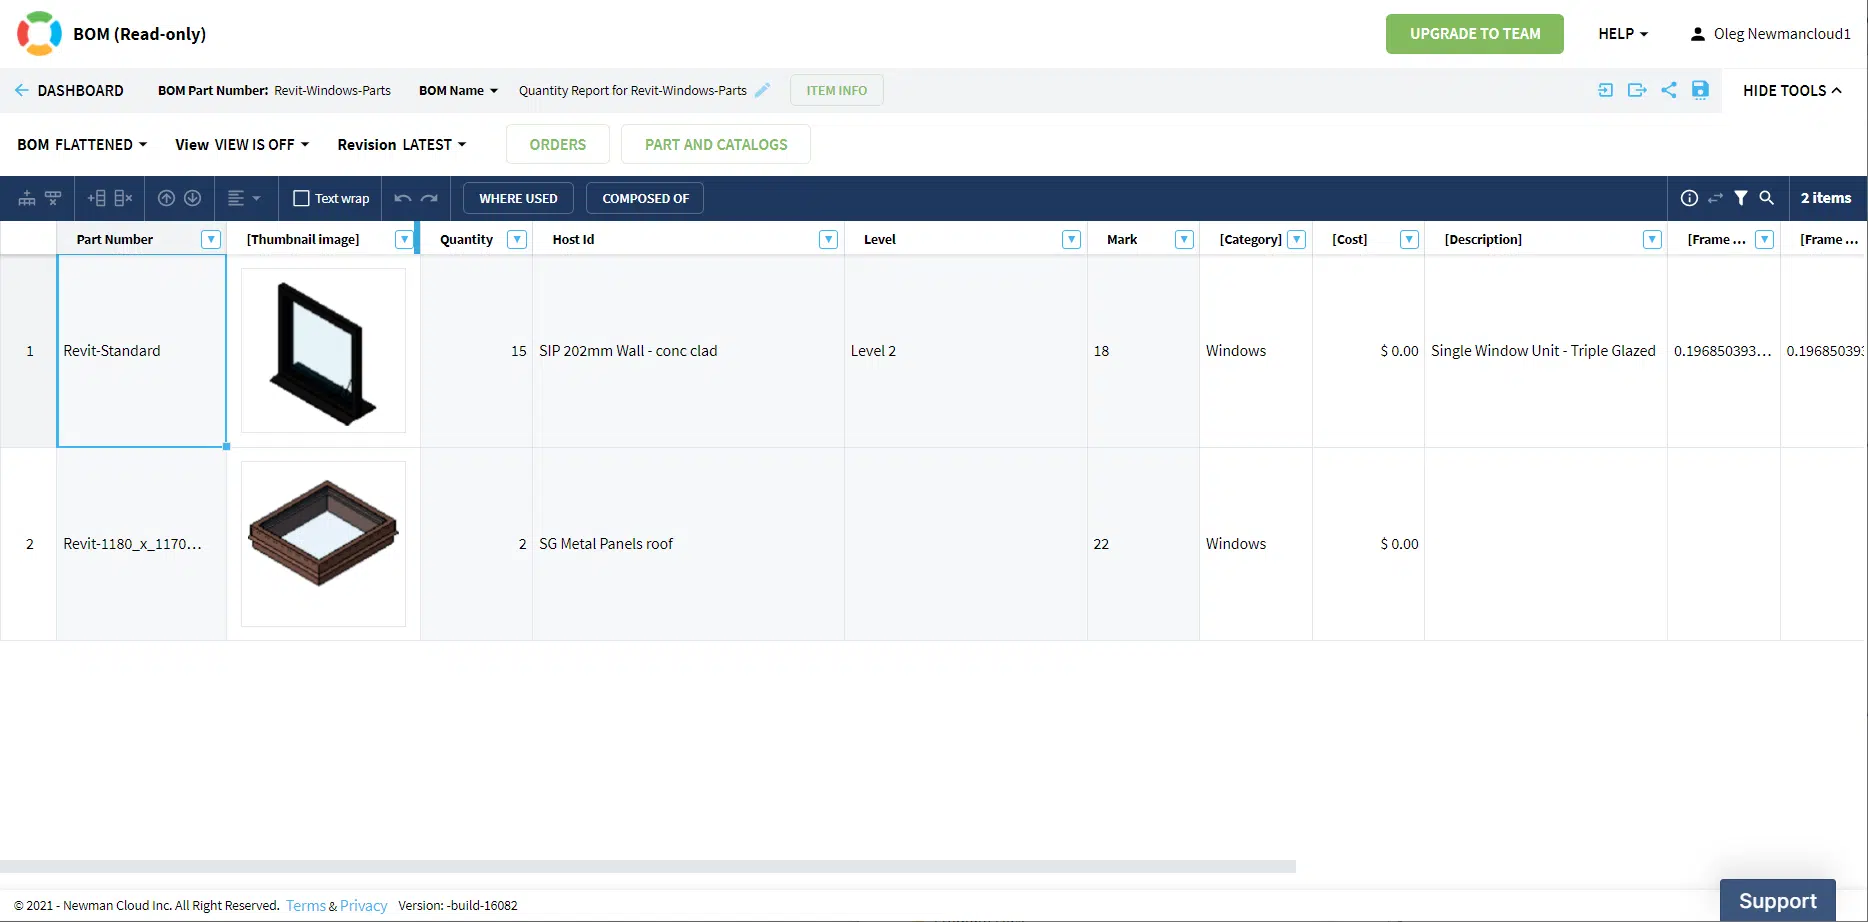Click the OpenBOM logo
The image size is (1868, 922).
click(39, 33)
